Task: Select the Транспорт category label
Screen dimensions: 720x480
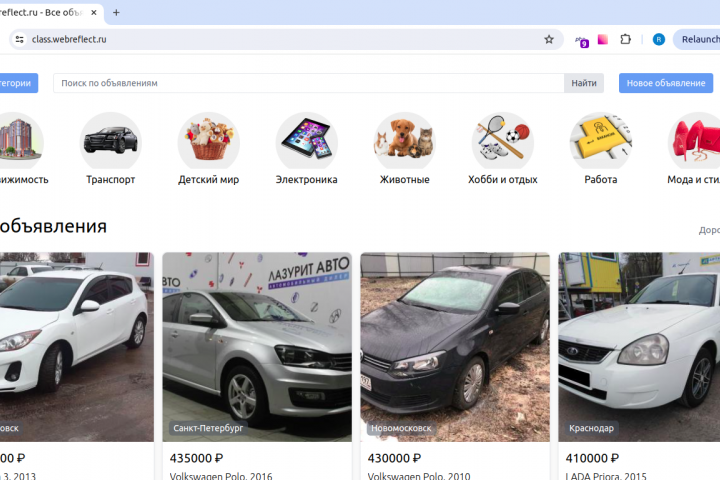Action: (110, 180)
